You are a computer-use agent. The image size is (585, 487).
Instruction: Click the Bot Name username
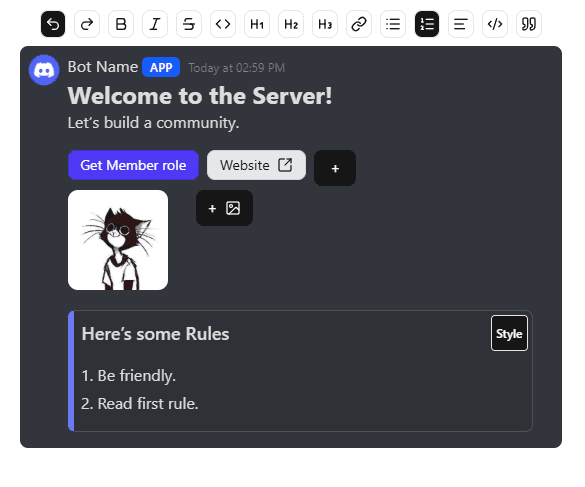tap(103, 67)
